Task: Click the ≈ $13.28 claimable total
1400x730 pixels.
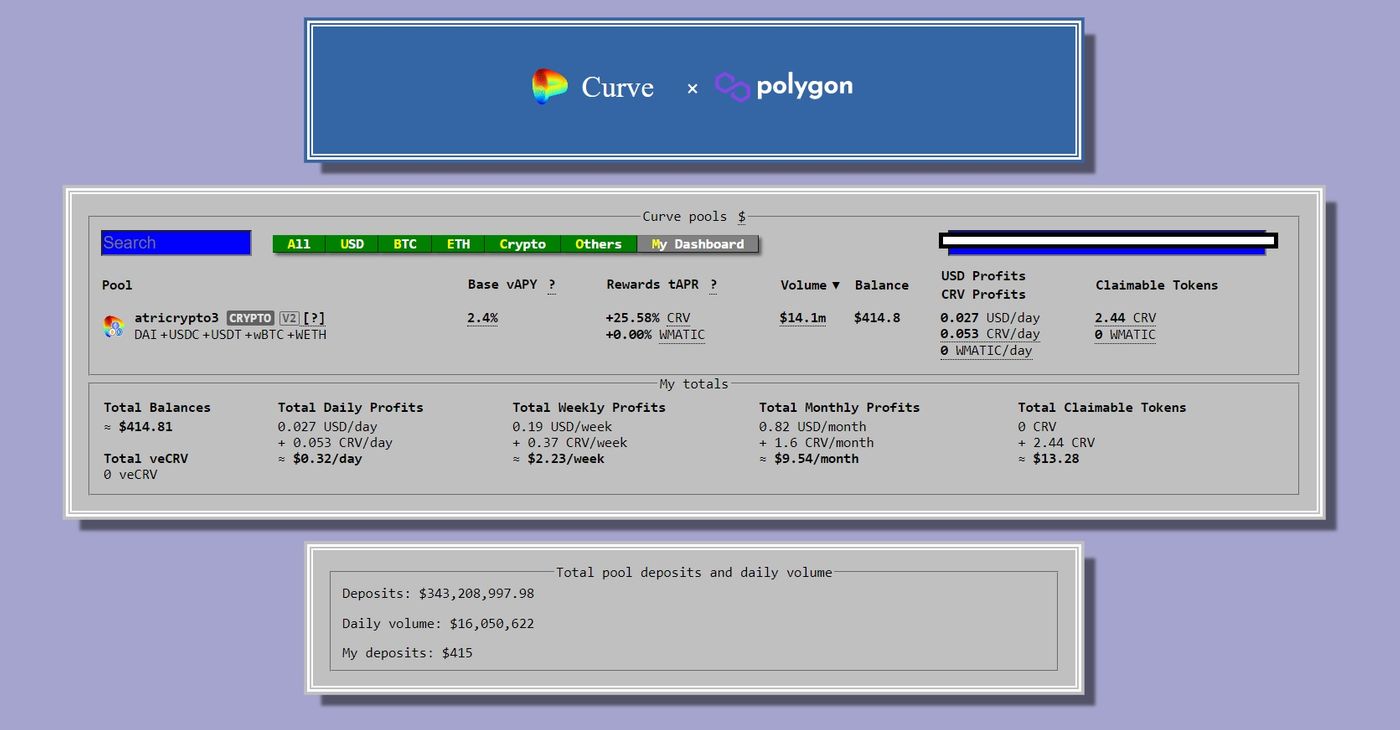Action: (1049, 459)
